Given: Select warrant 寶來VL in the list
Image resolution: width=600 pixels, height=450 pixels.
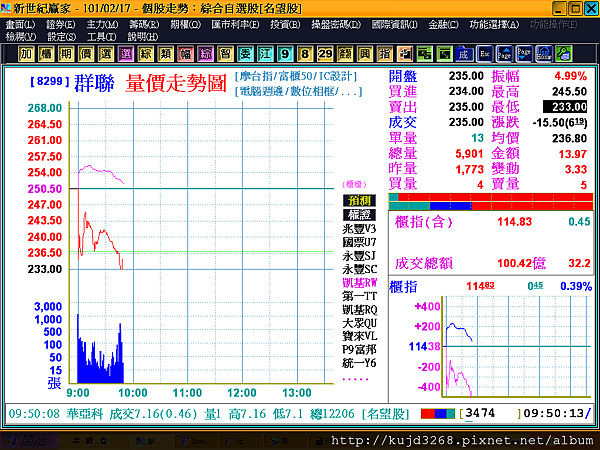Looking at the screenshot, I should tap(359, 336).
